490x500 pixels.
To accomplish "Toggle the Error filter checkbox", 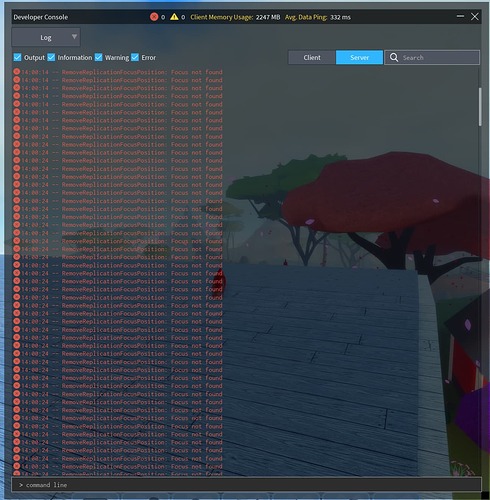I will pyautogui.click(x=135, y=57).
